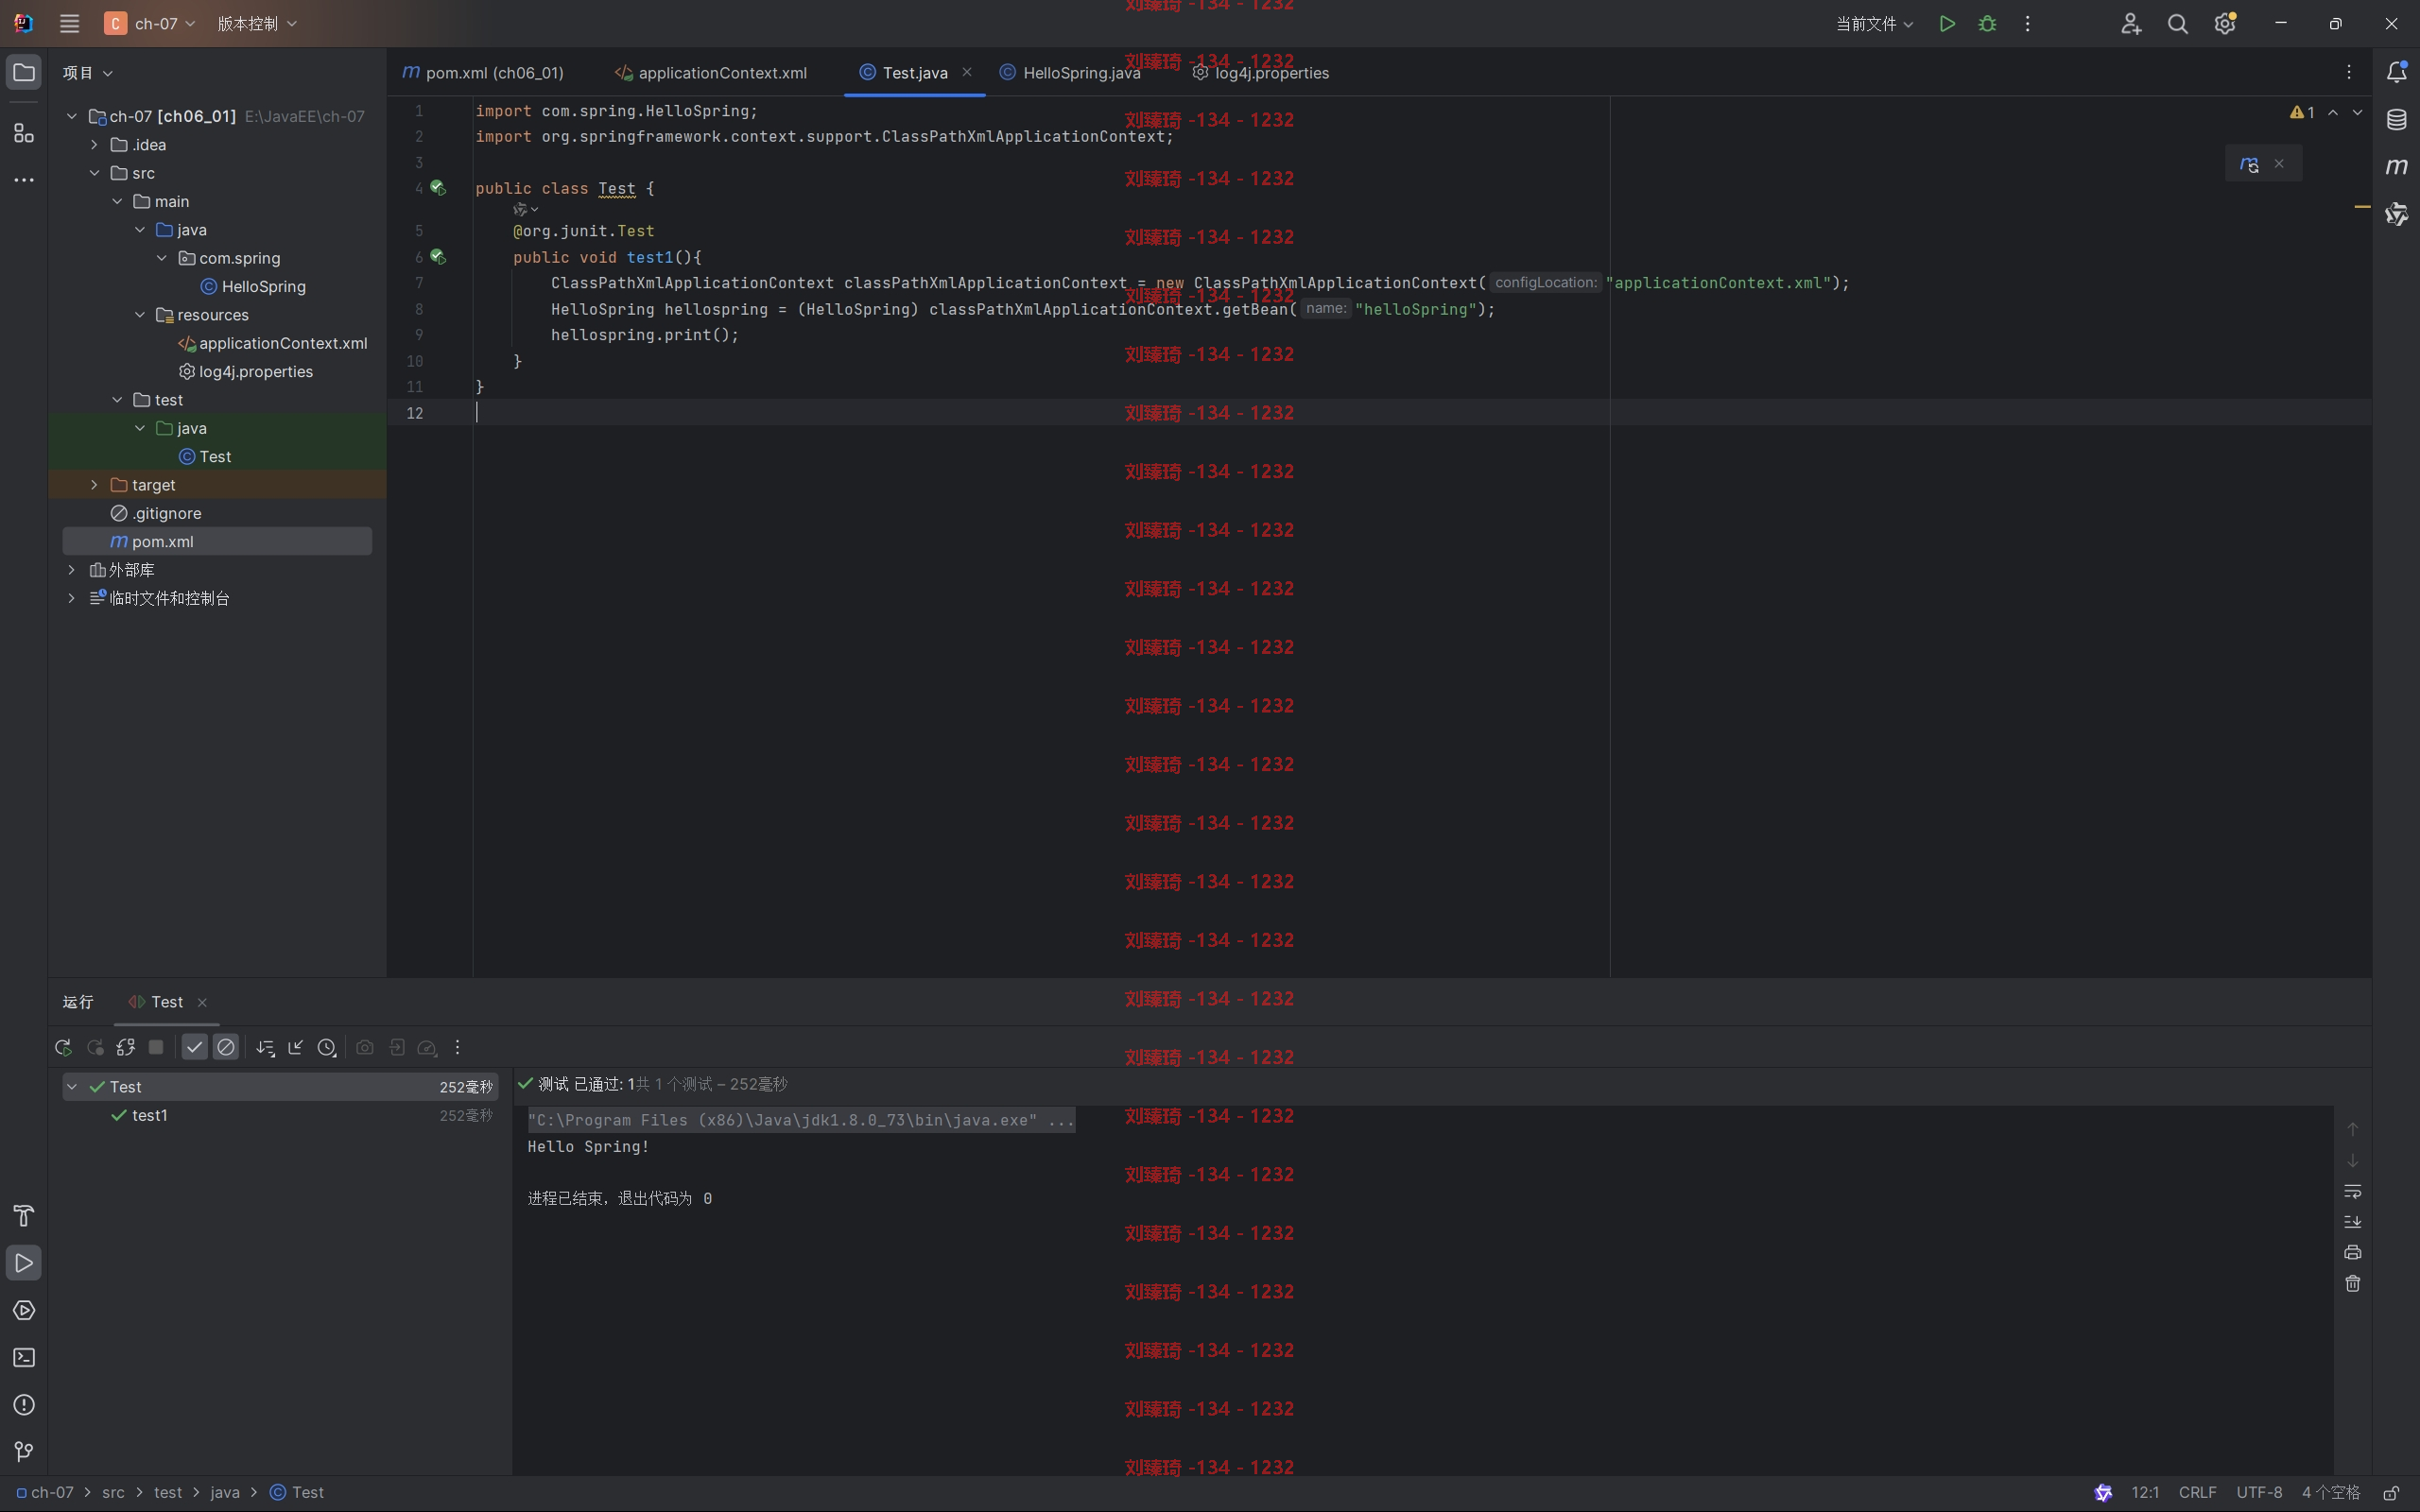
Task: Clear all console output trash icon
Action: (x=2352, y=1283)
